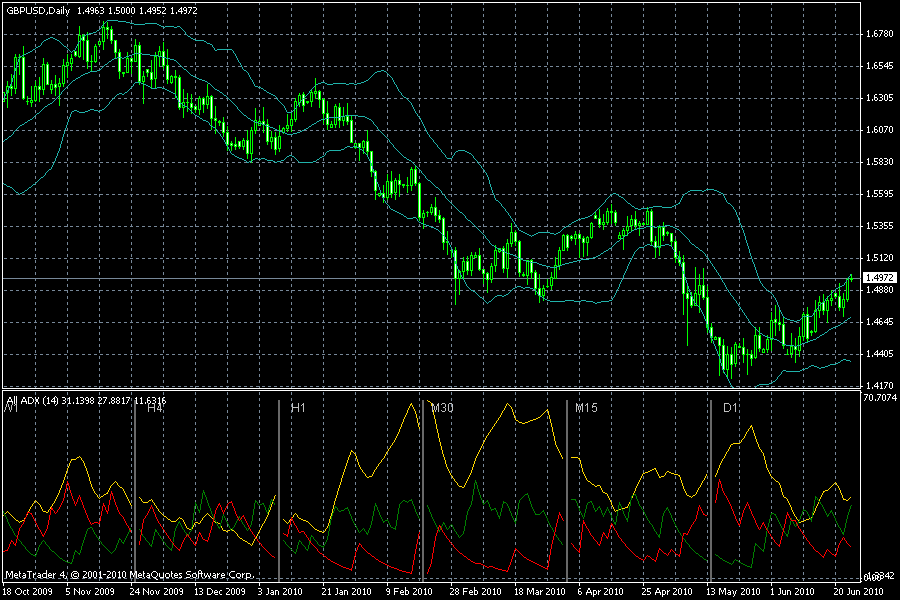
Task: Select the 13 May 2010 date label
Action: 733,591
